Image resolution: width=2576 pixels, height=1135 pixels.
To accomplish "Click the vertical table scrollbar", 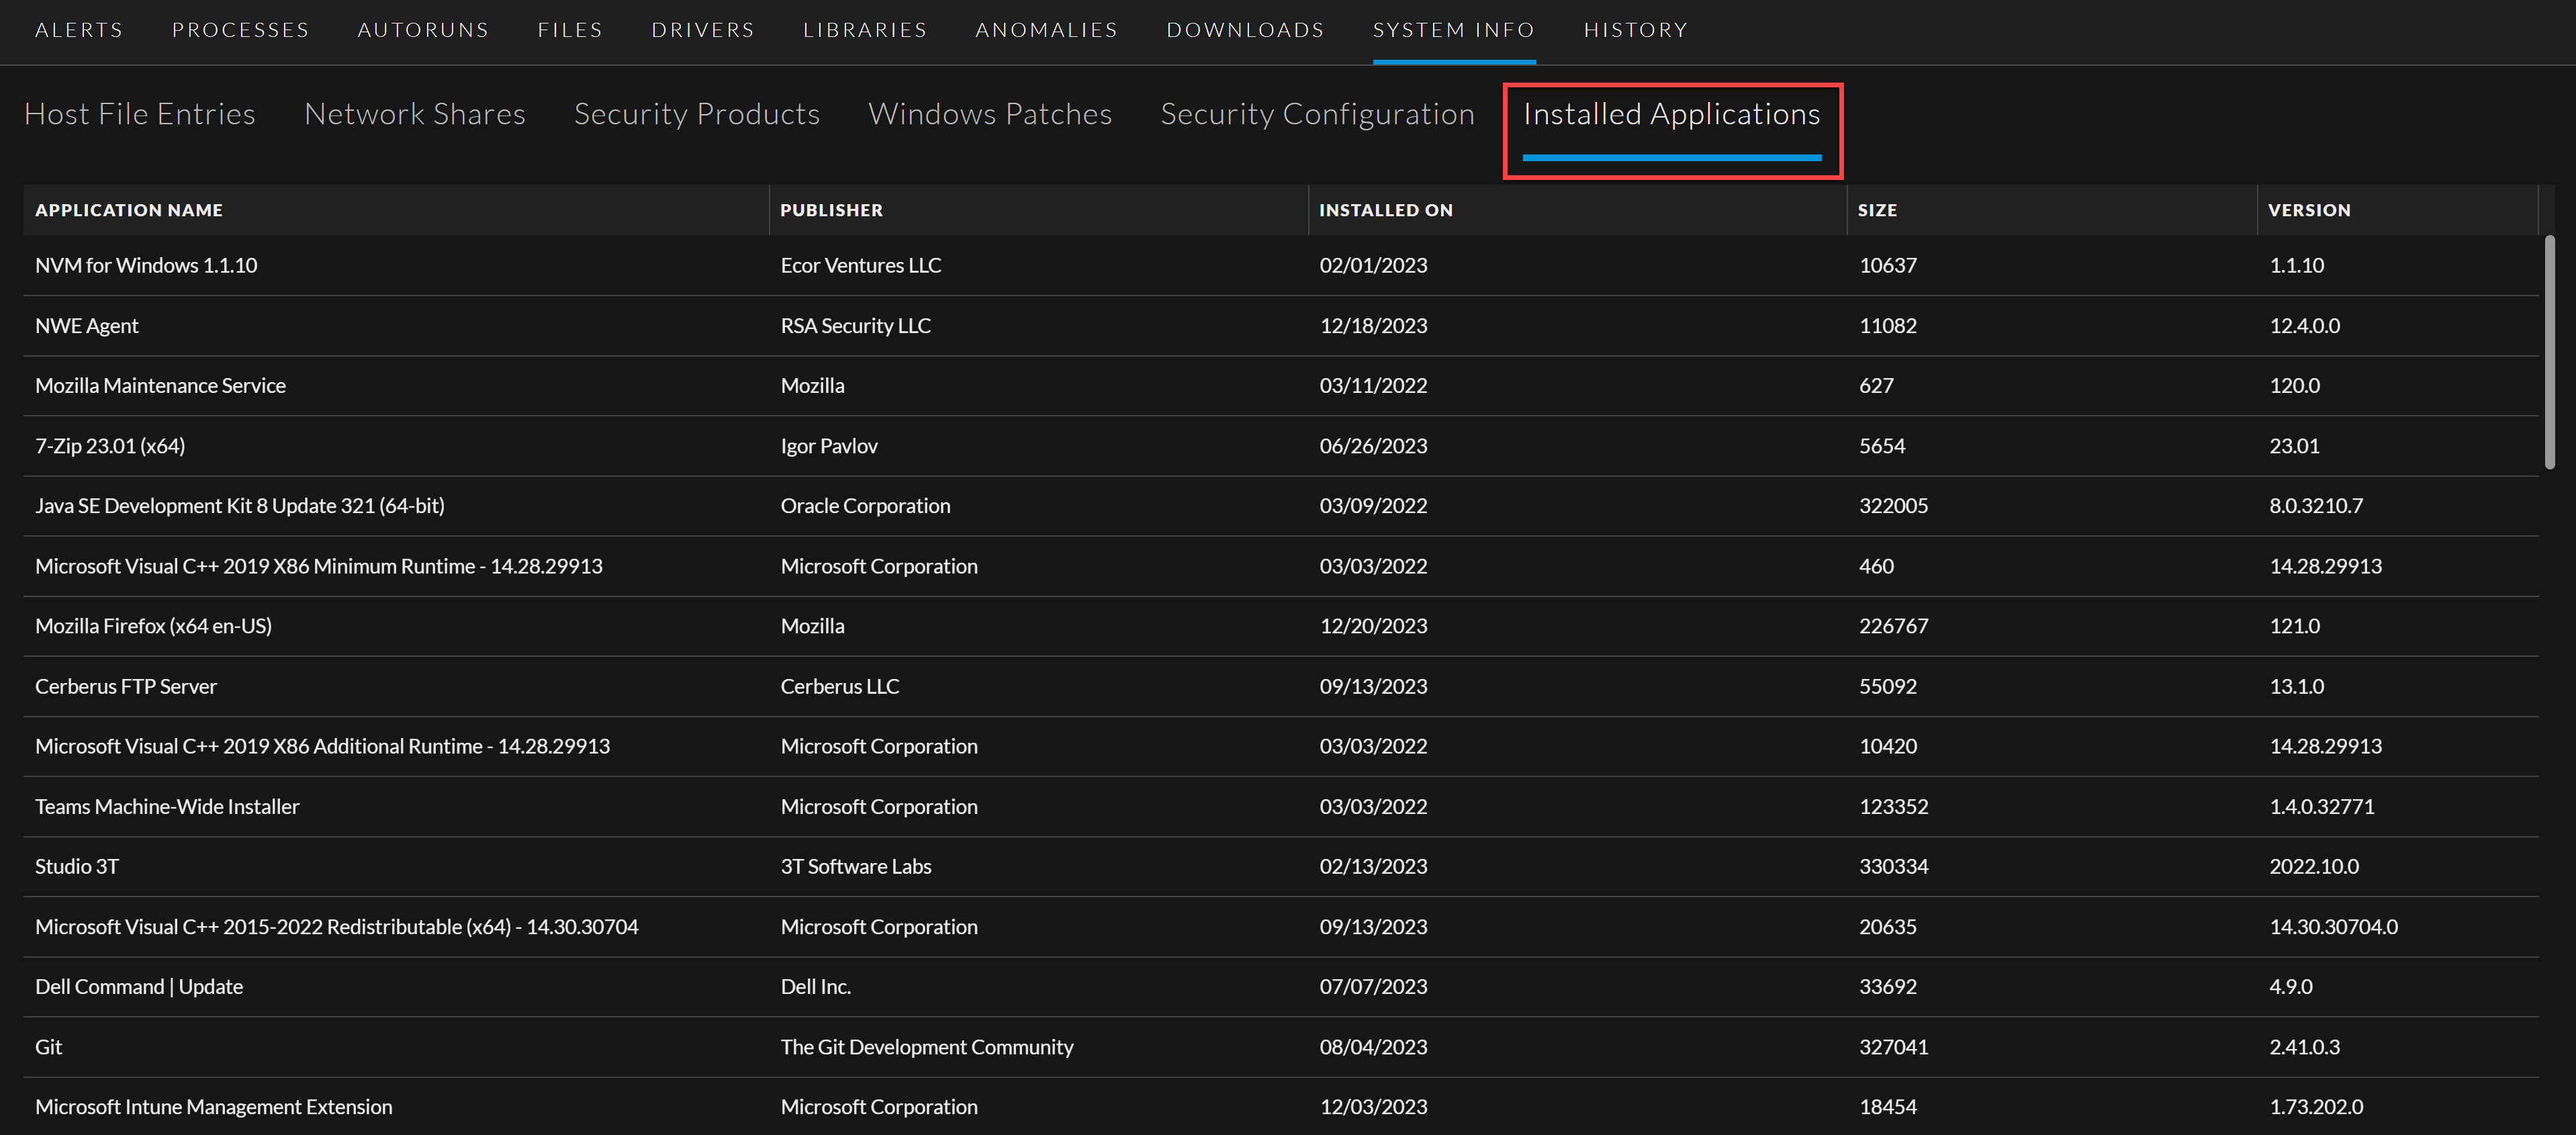I will click(x=2549, y=352).
